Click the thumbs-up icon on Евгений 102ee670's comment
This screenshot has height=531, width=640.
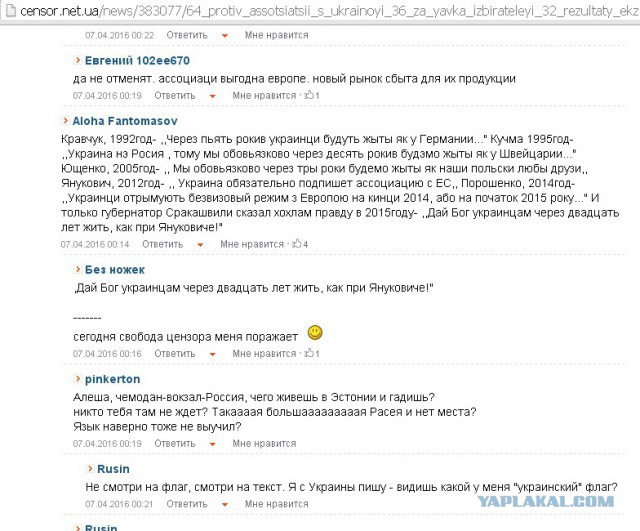[309, 95]
